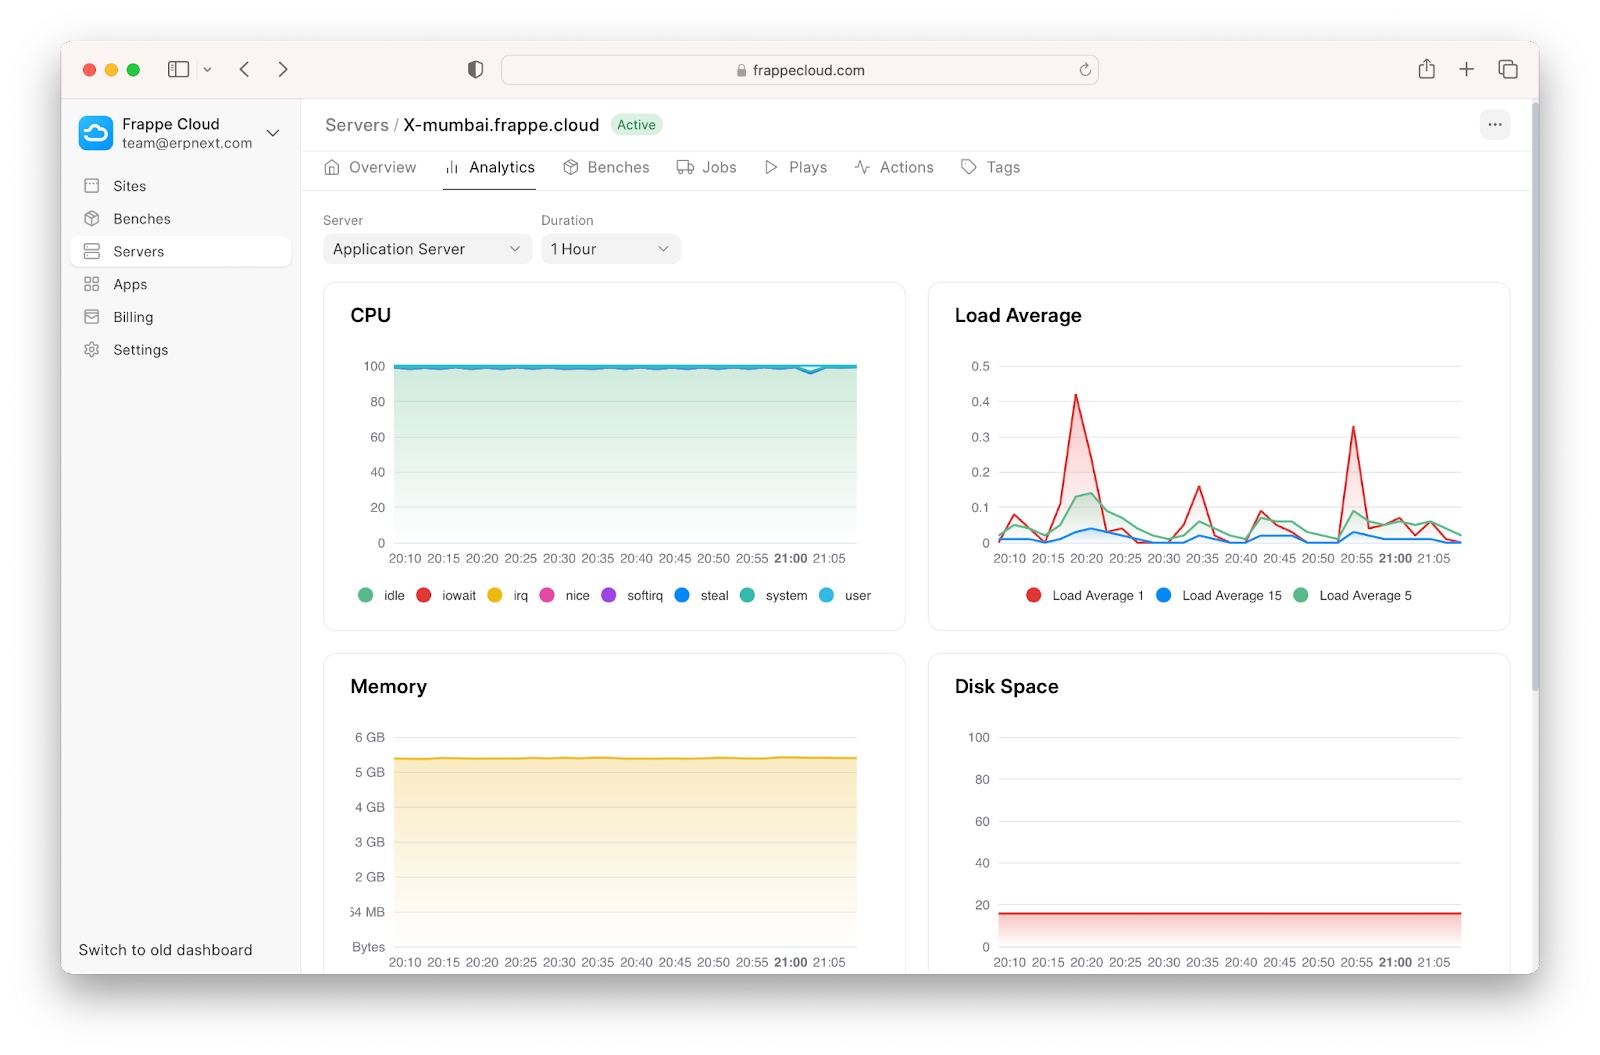Click the privacy shield icon
The width and height of the screenshot is (1600, 1055).
475,69
